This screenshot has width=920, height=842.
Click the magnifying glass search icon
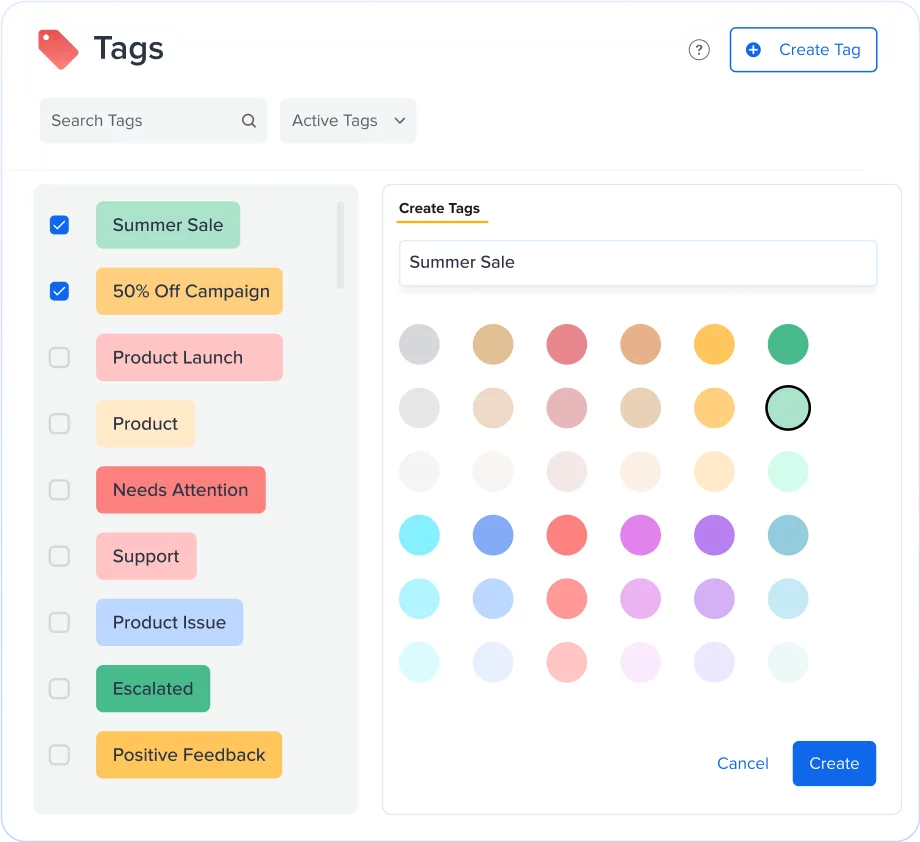point(248,120)
